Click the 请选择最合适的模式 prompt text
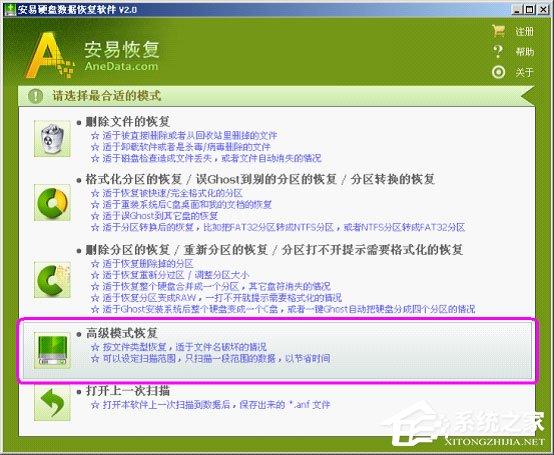Viewport: 554px width, 455px height. (107, 96)
